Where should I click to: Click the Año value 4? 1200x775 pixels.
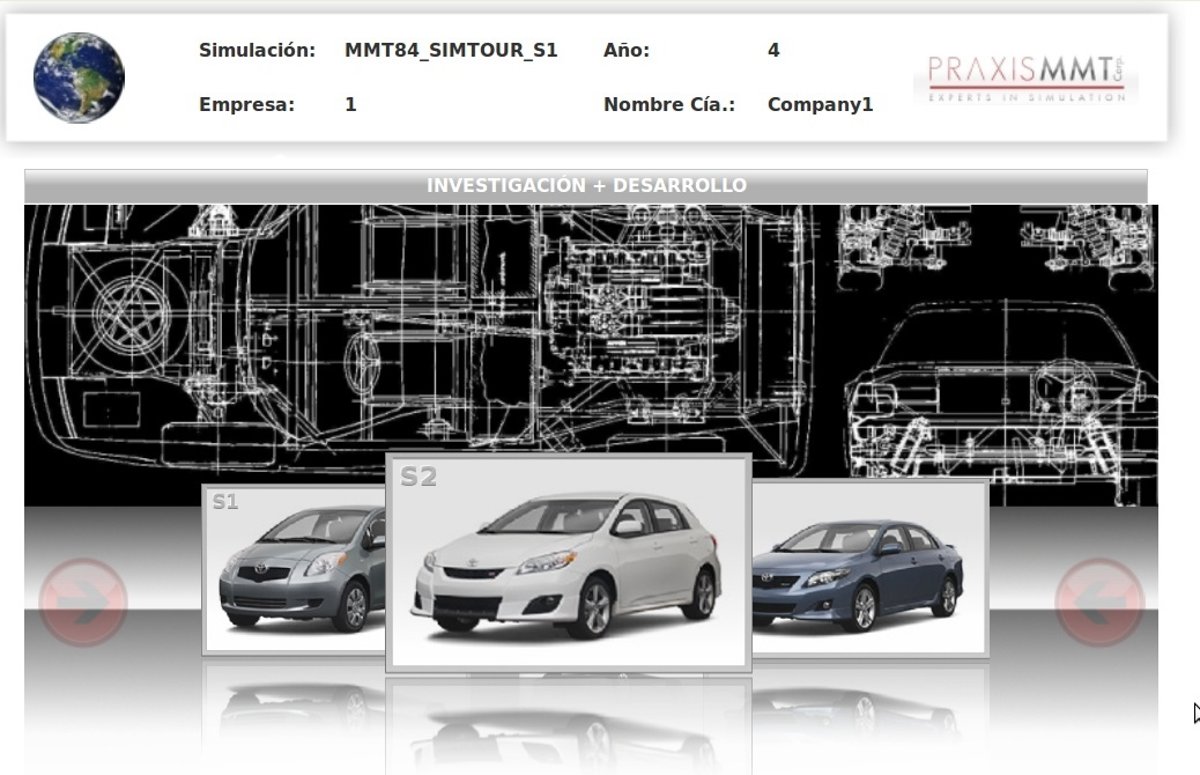773,50
